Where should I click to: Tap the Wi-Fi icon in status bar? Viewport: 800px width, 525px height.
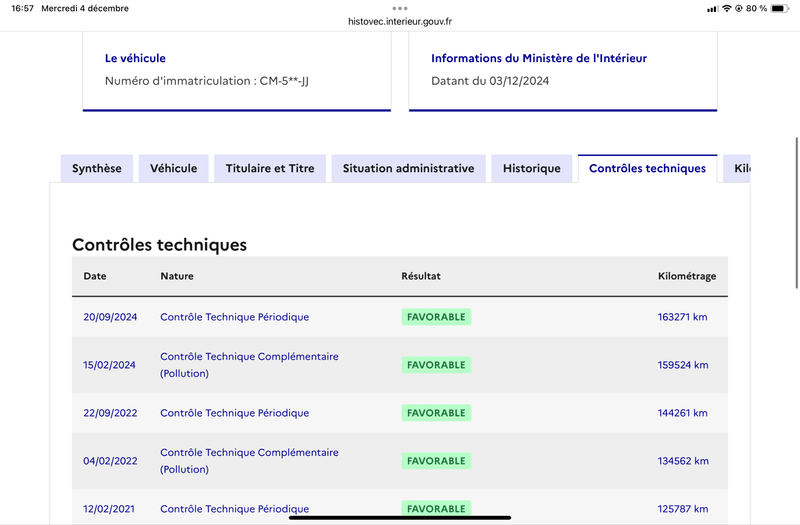click(727, 8)
